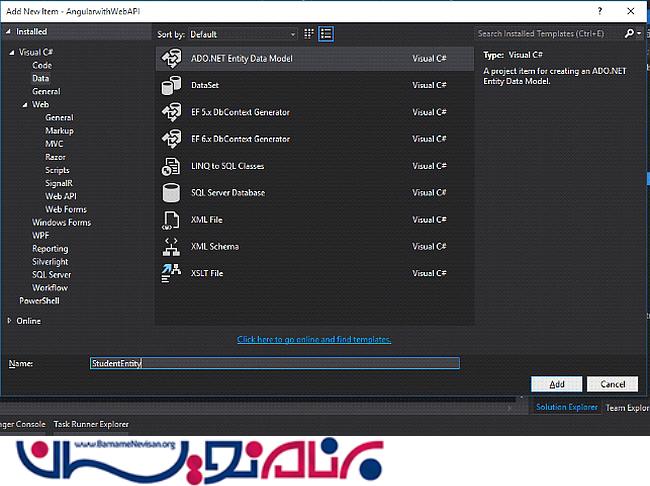Open the Package Manager Console tab
650x486 pixels.
[23, 425]
